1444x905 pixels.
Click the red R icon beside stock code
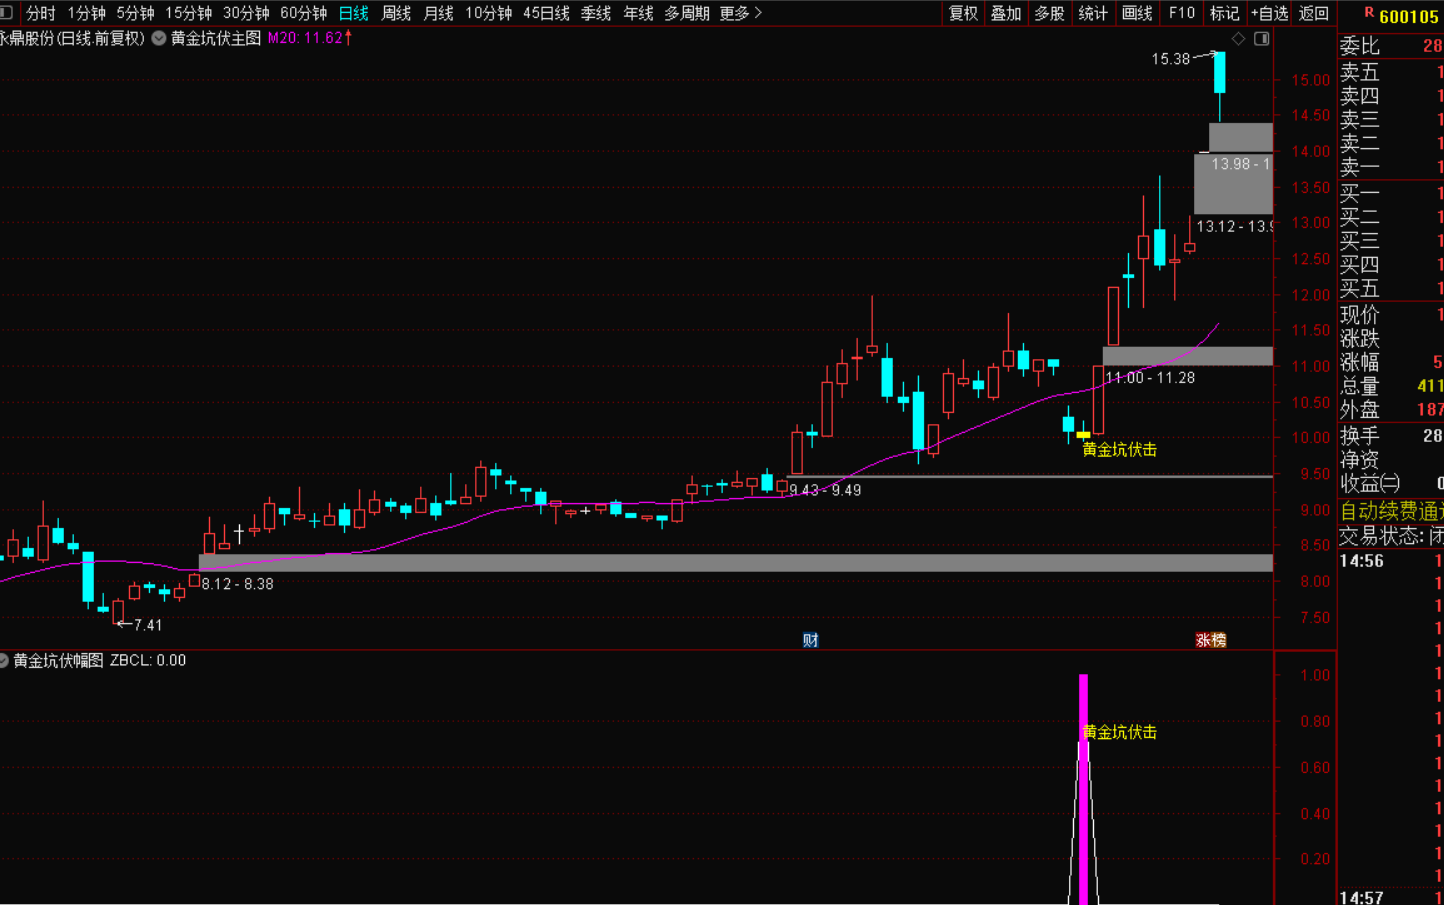[x=1369, y=13]
